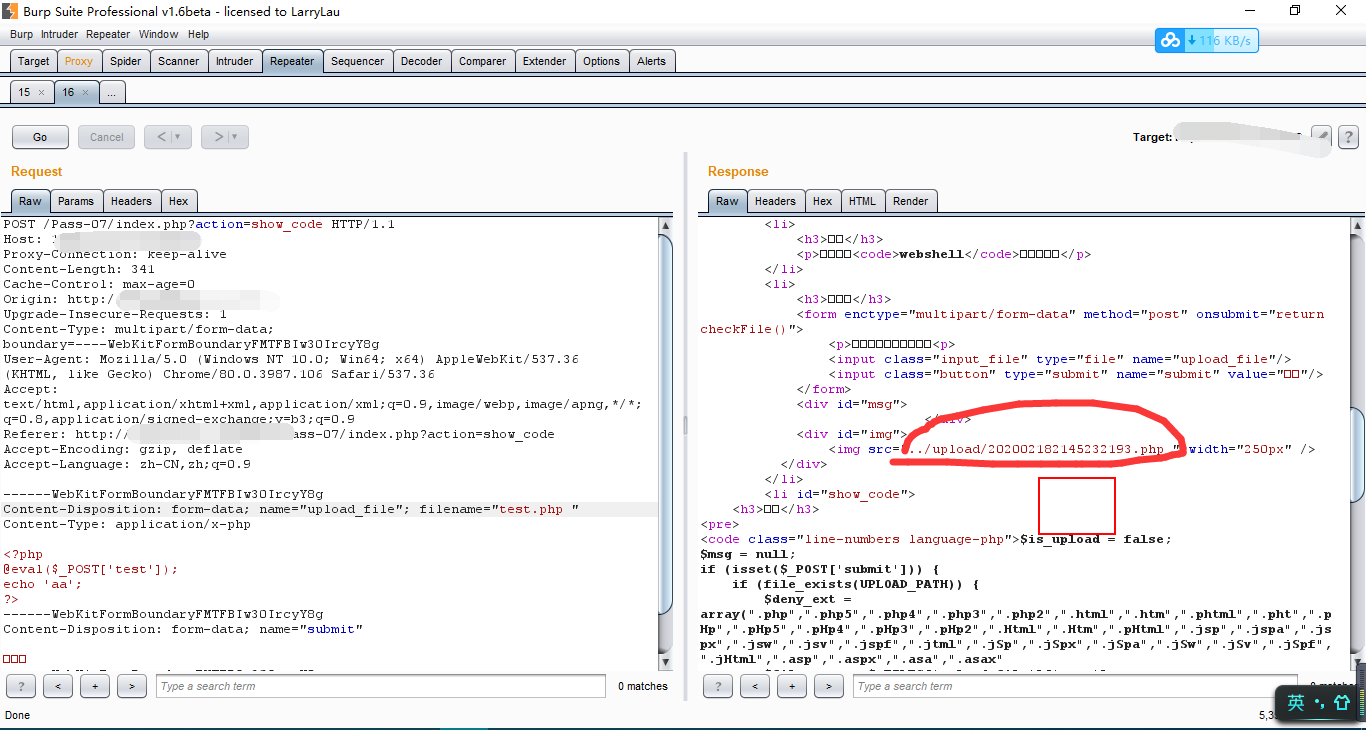Switch to the Options tab

(x=601, y=61)
